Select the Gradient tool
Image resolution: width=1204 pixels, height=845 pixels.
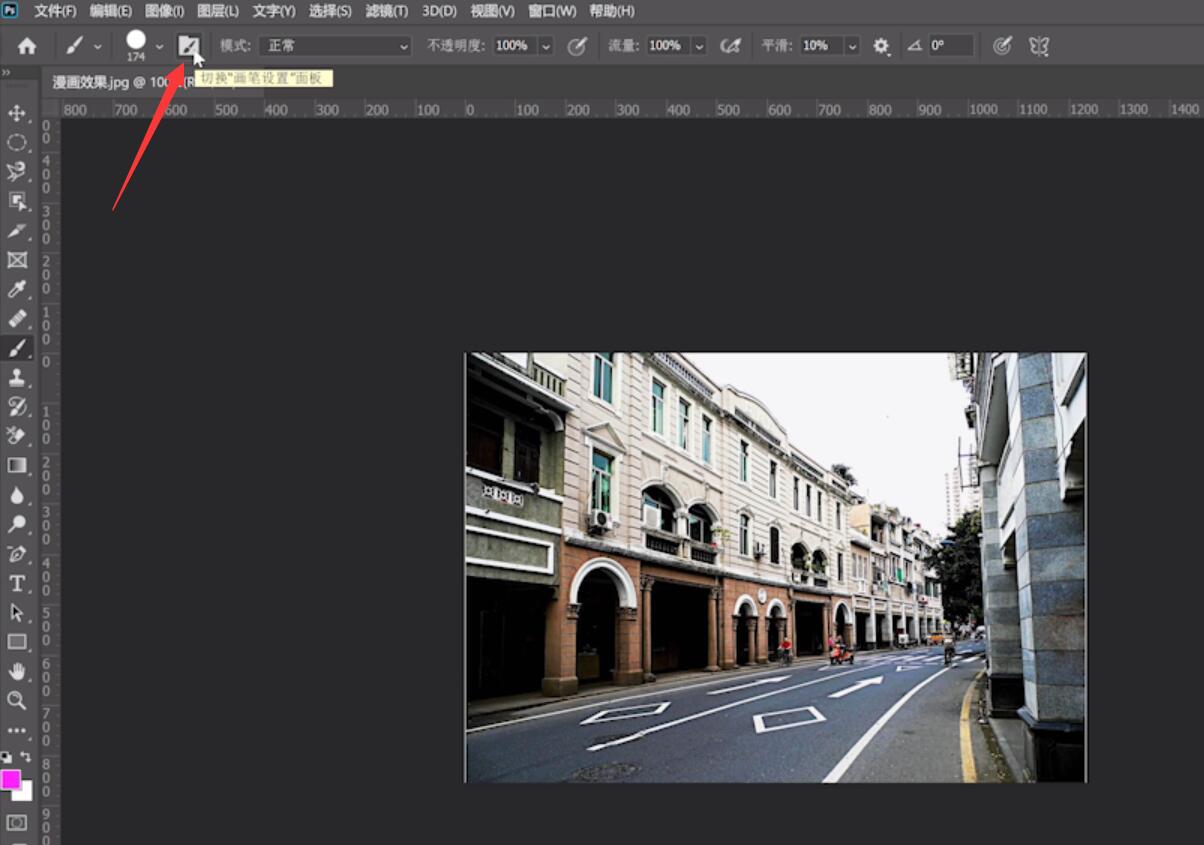pos(17,465)
